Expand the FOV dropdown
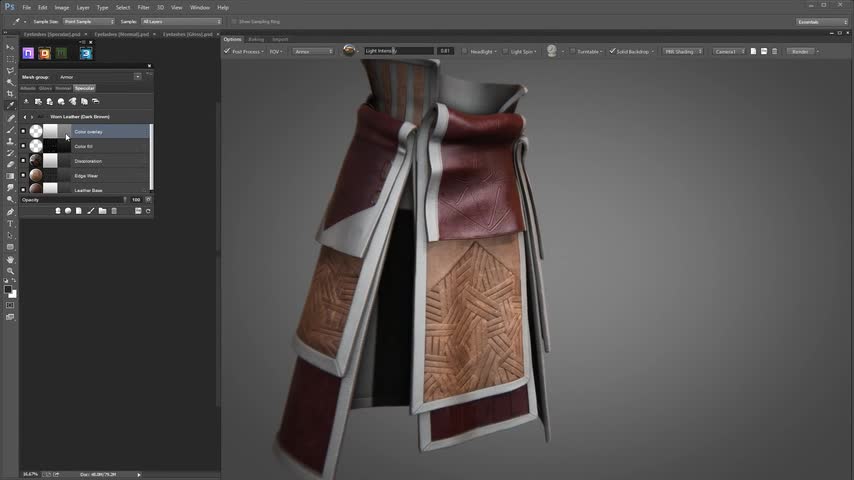The width and height of the screenshot is (854, 480). pos(276,51)
